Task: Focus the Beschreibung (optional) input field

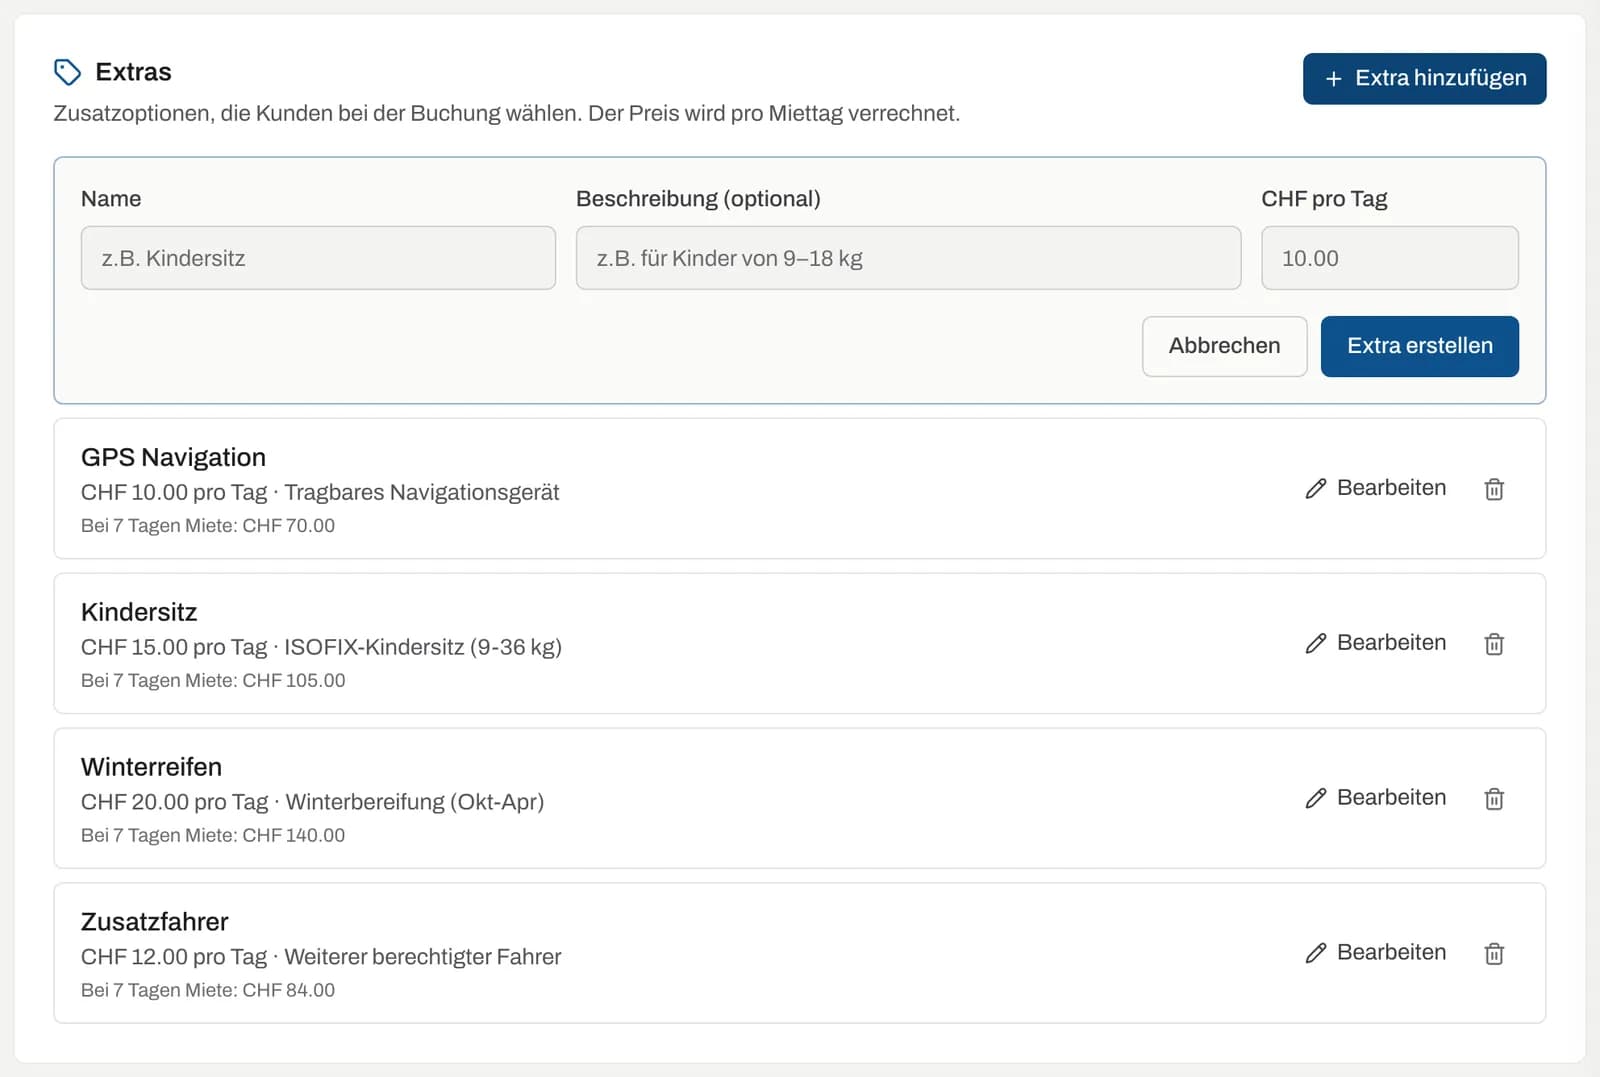Action: point(908,258)
